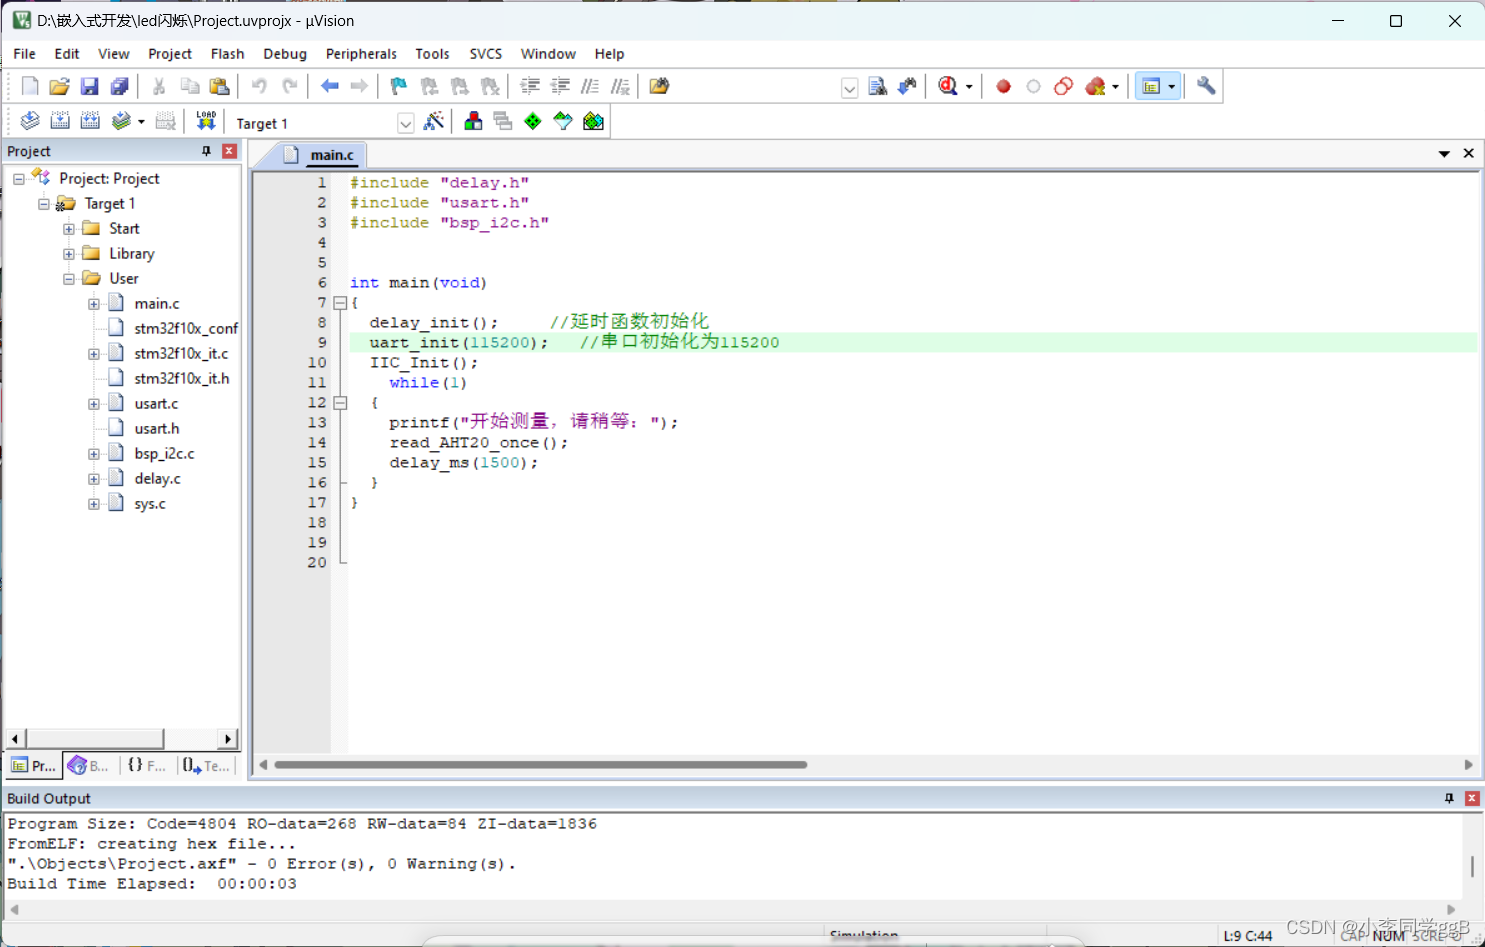Image resolution: width=1485 pixels, height=947 pixels.
Task: Expand the Start folder in project tree
Action: [69, 229]
